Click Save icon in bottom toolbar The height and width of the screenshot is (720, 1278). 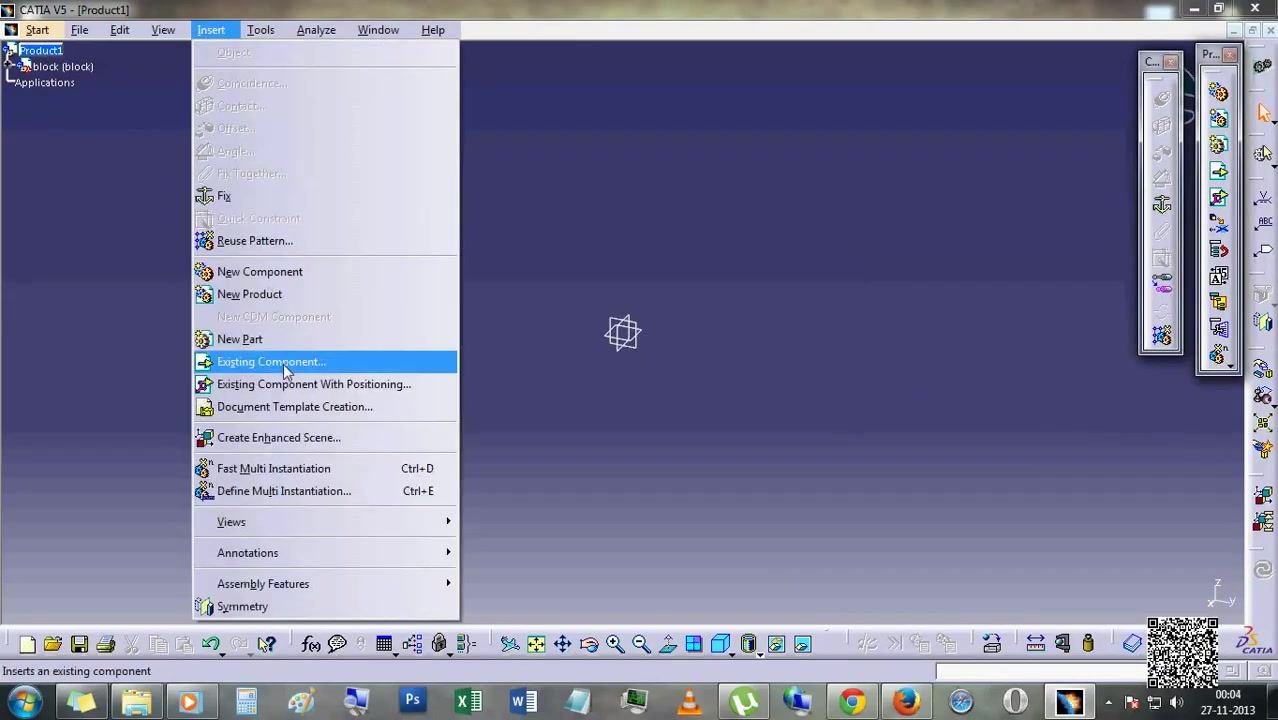(x=79, y=645)
